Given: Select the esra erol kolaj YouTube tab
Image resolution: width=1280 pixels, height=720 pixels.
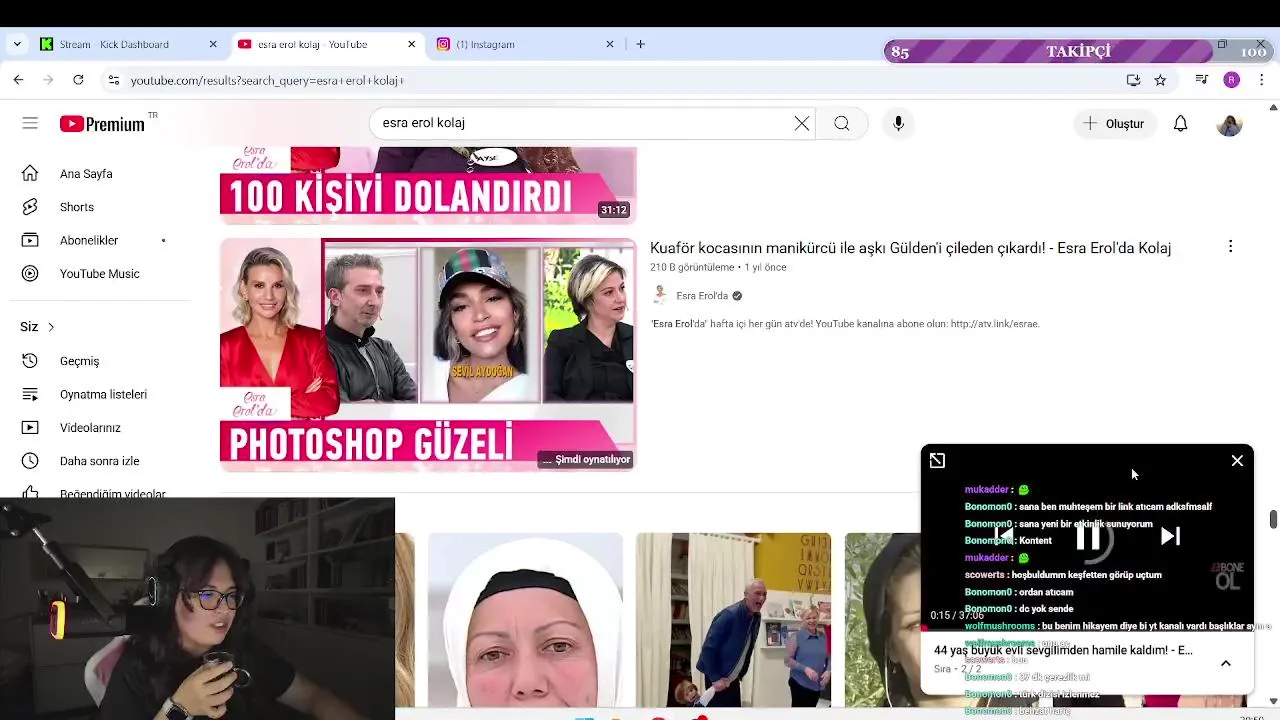Looking at the screenshot, I should 327,44.
